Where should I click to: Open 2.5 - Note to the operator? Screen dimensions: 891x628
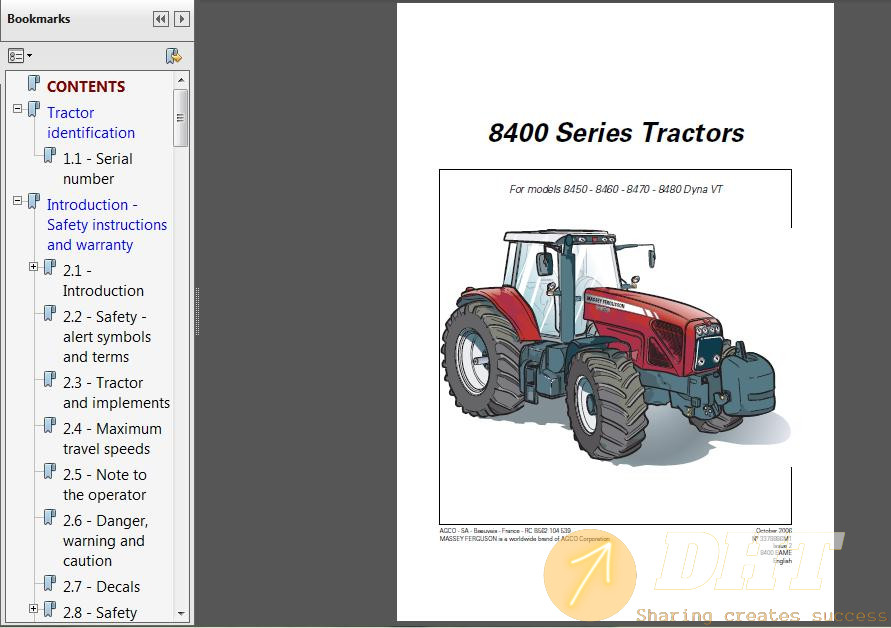105,485
